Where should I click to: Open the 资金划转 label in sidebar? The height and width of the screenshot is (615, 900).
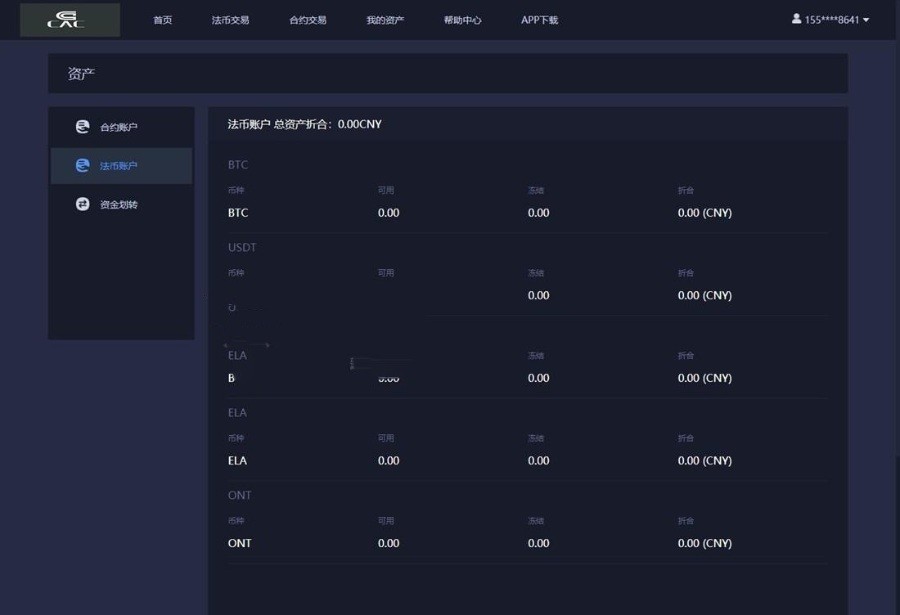[x=119, y=205]
